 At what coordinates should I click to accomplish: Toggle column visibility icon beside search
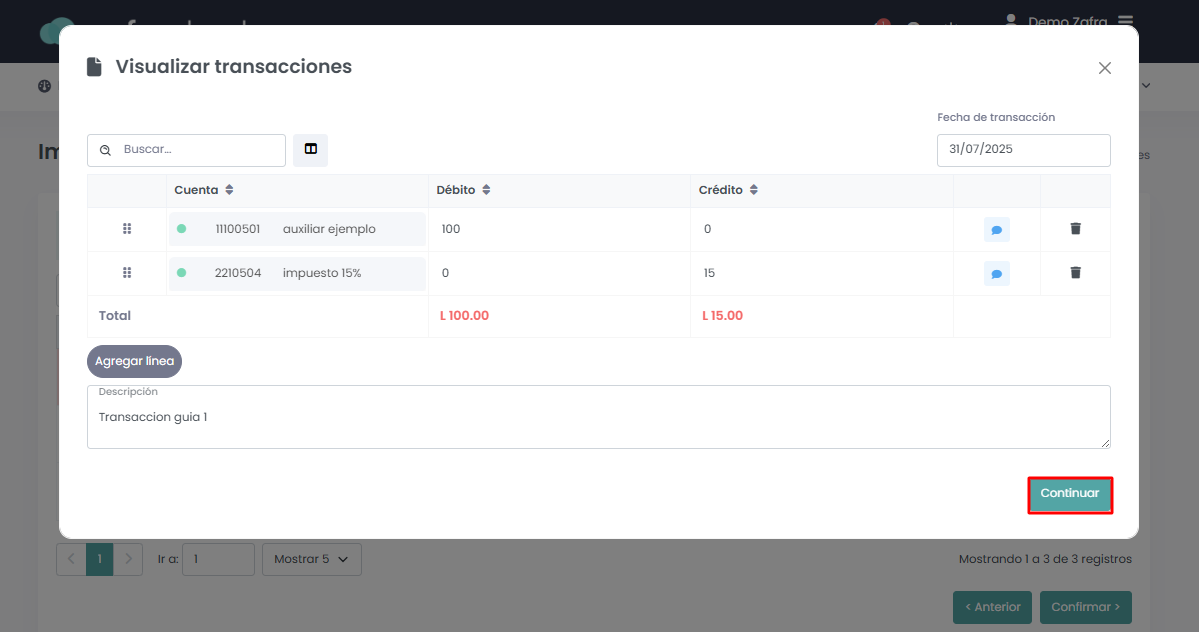310,150
